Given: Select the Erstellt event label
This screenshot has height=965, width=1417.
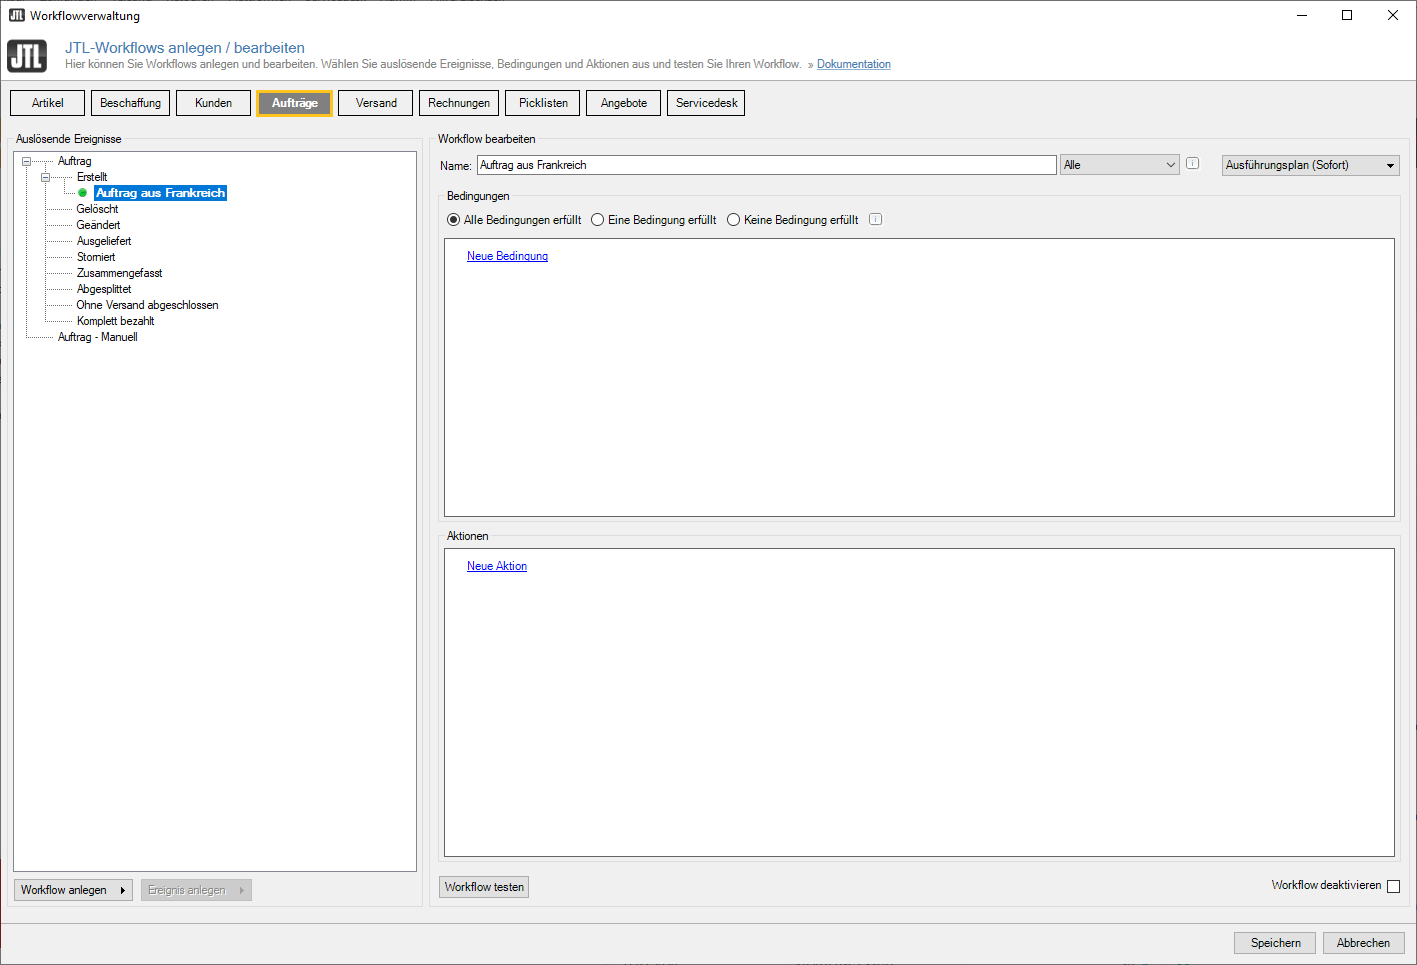Looking at the screenshot, I should (x=92, y=177).
